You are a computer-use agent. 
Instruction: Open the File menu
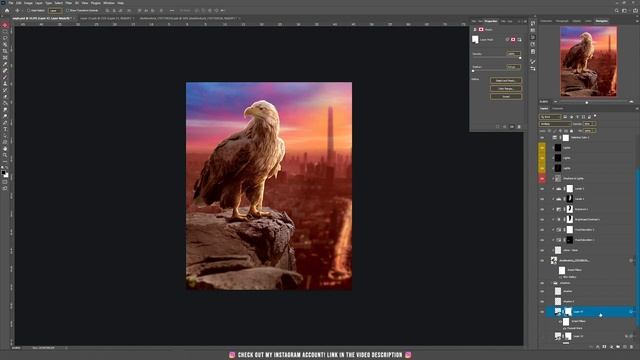(x=11, y=3)
